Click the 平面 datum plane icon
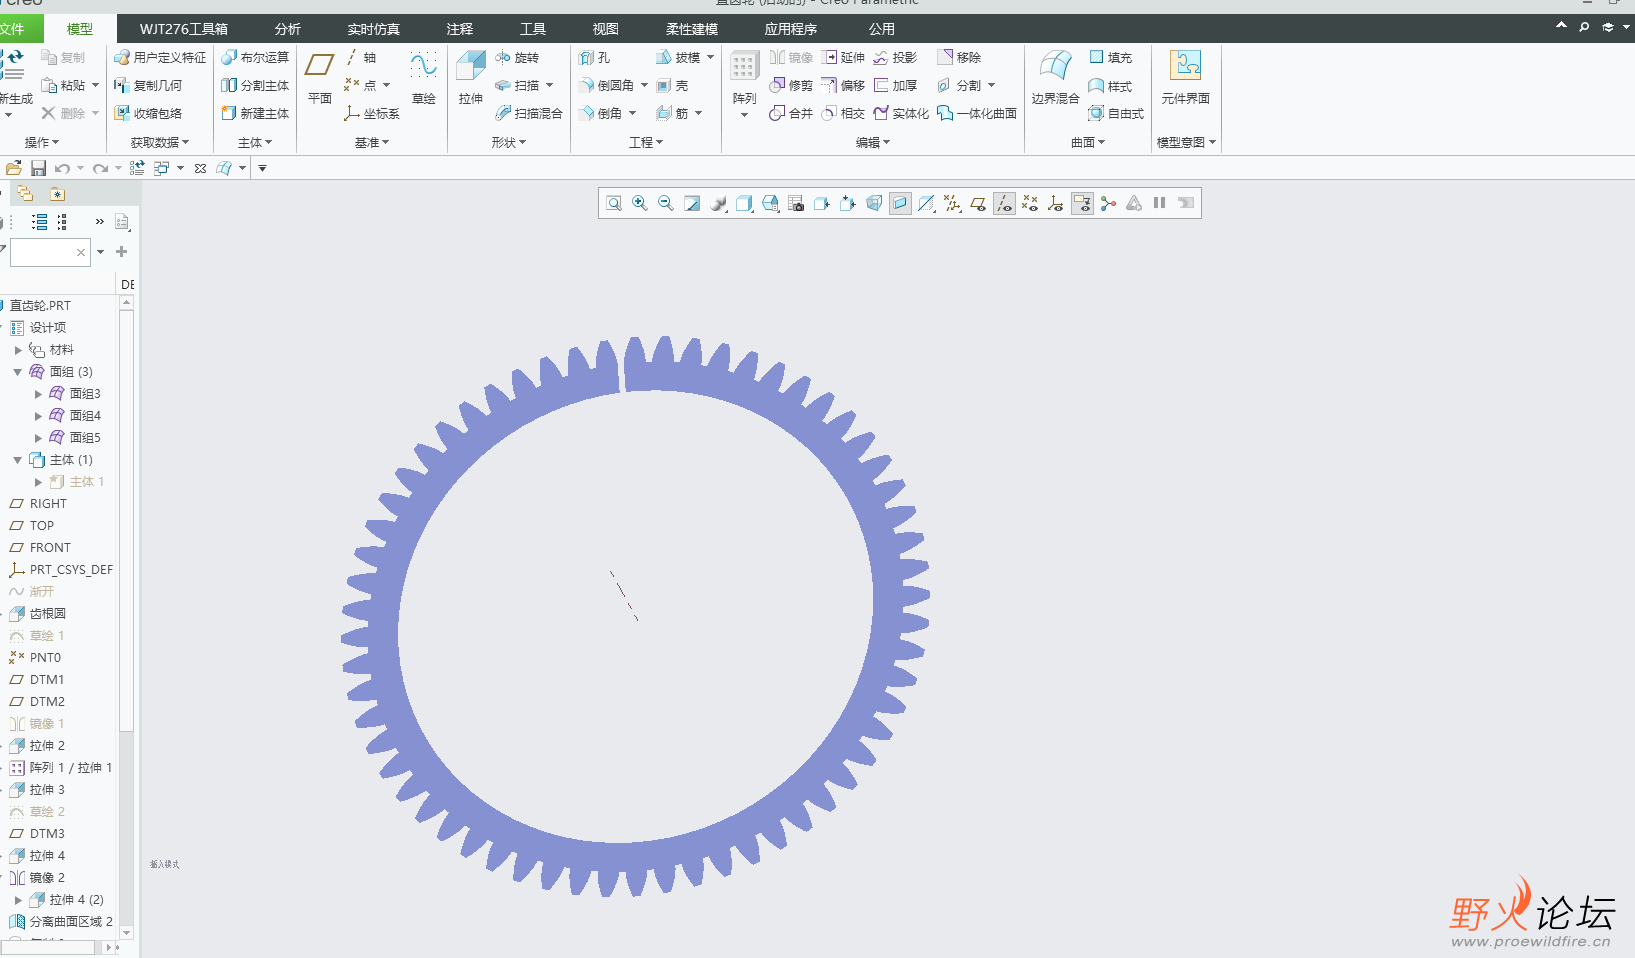Viewport: 1635px width, 958px height. point(319,66)
